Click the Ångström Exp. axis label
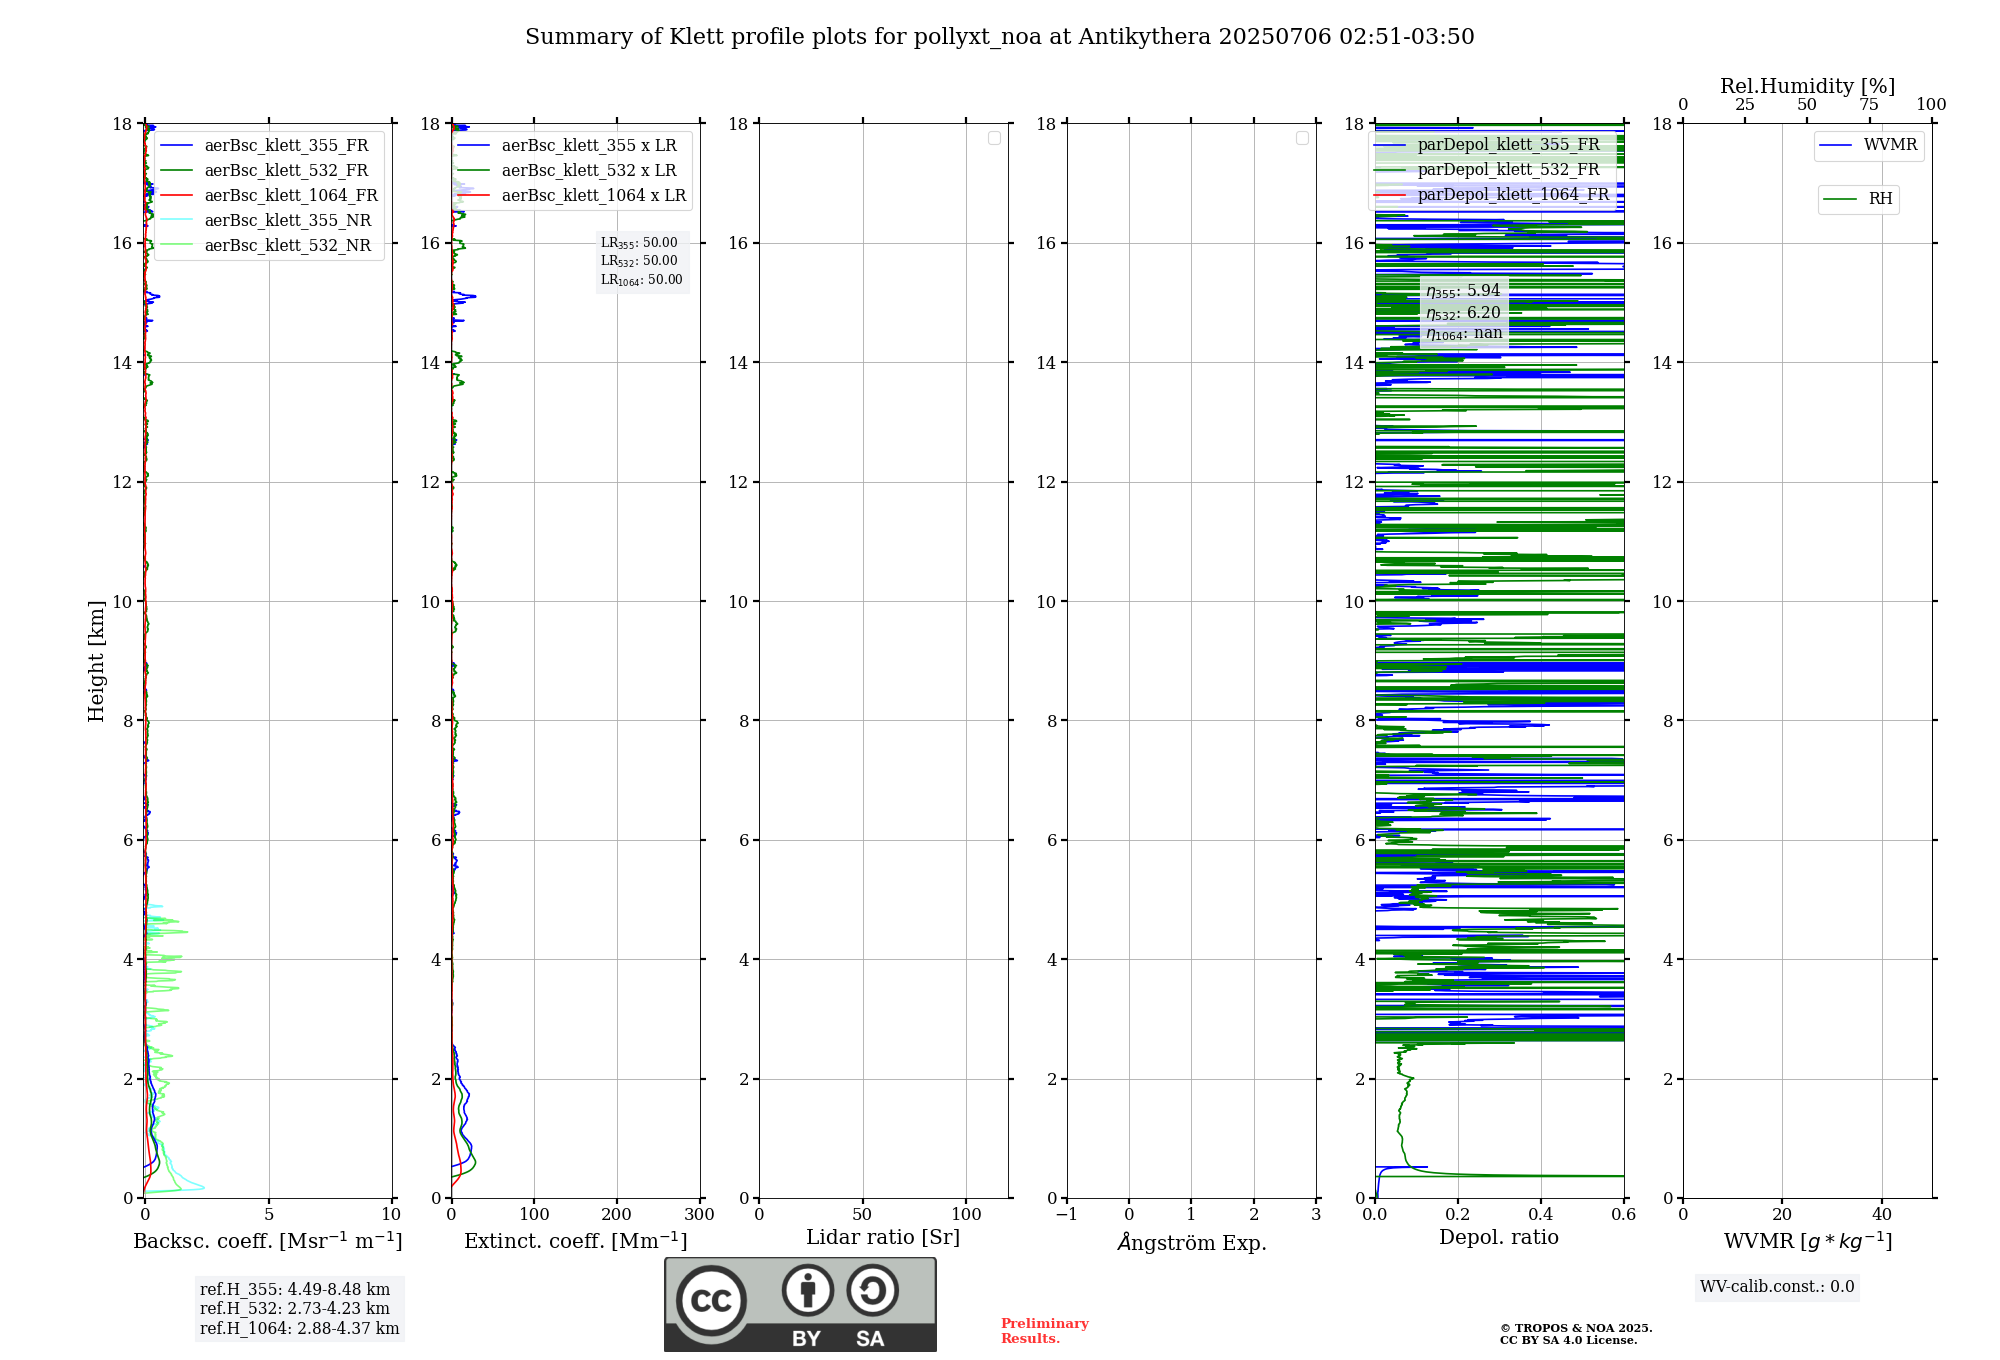Image resolution: width=2000 pixels, height=1360 pixels. point(1192,1242)
